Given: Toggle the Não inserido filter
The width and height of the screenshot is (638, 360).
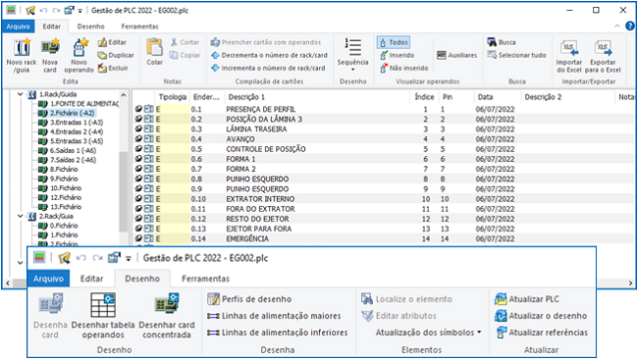Looking at the screenshot, I should point(404,68).
